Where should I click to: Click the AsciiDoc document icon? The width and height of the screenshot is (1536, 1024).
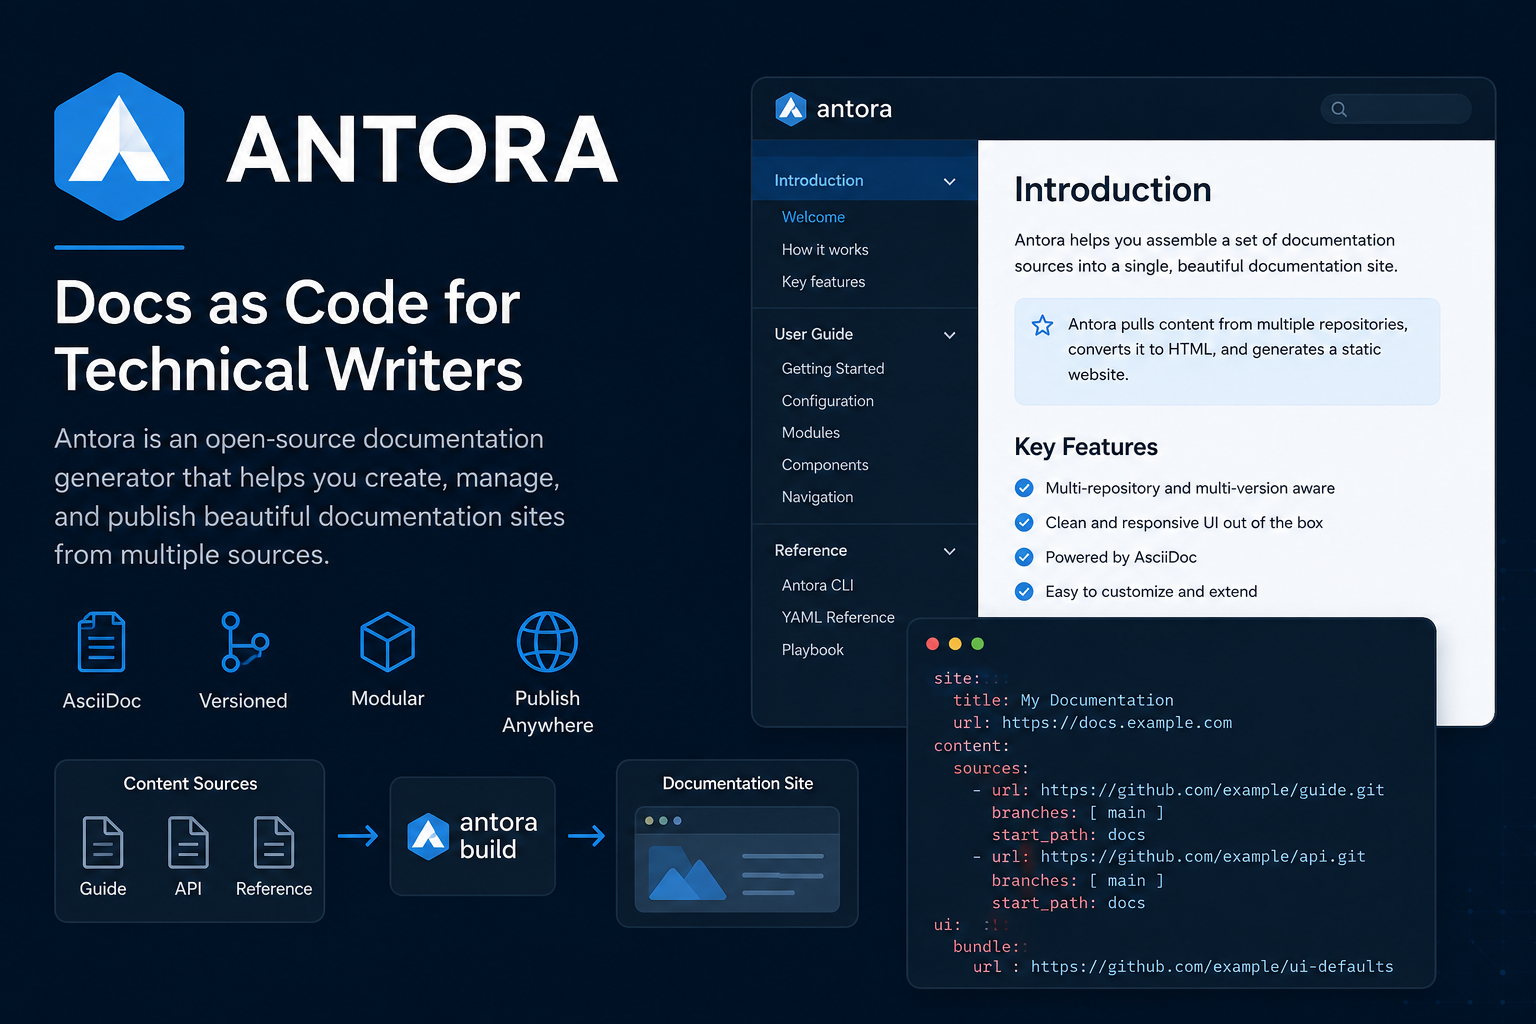pos(101,642)
